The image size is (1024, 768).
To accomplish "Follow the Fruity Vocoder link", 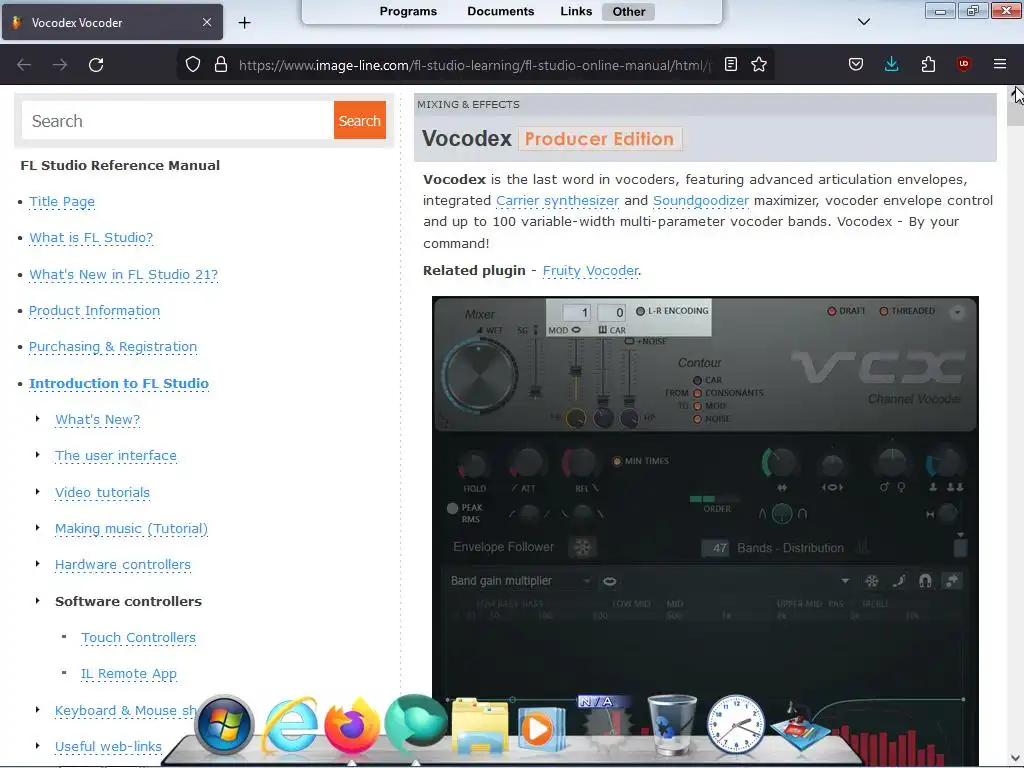I will pyautogui.click(x=590, y=270).
